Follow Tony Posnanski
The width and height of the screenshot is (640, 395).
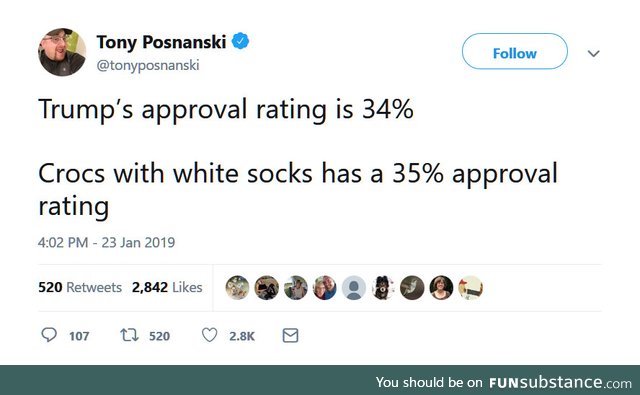(x=515, y=51)
